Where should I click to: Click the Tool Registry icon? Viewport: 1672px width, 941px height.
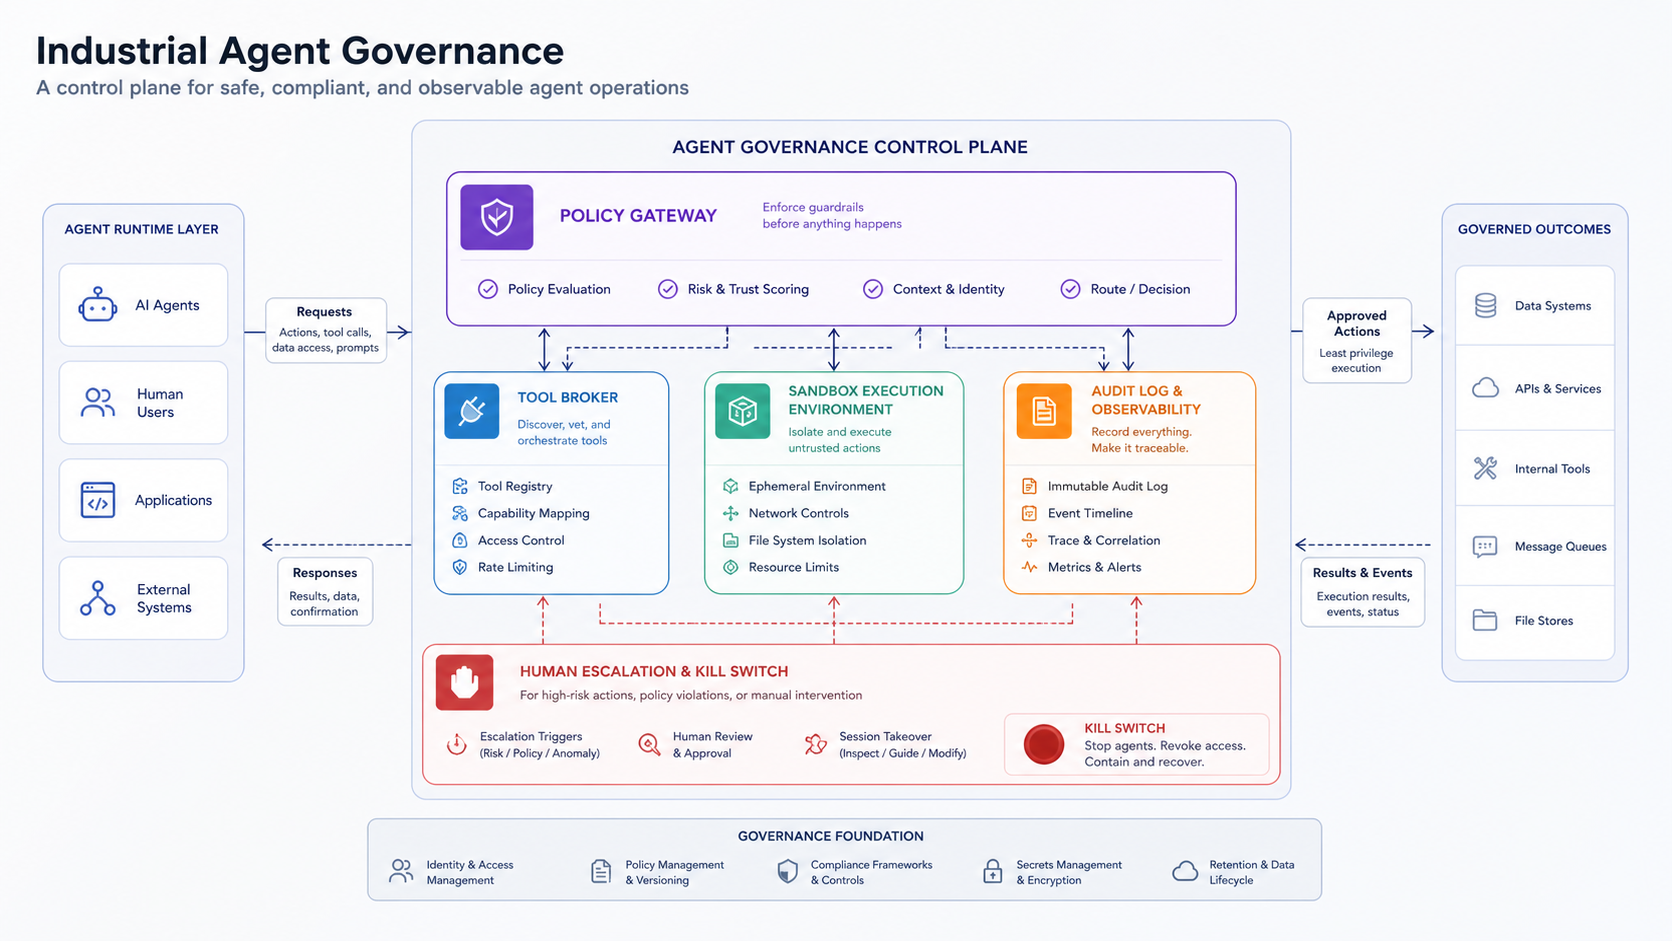pyautogui.click(x=460, y=486)
